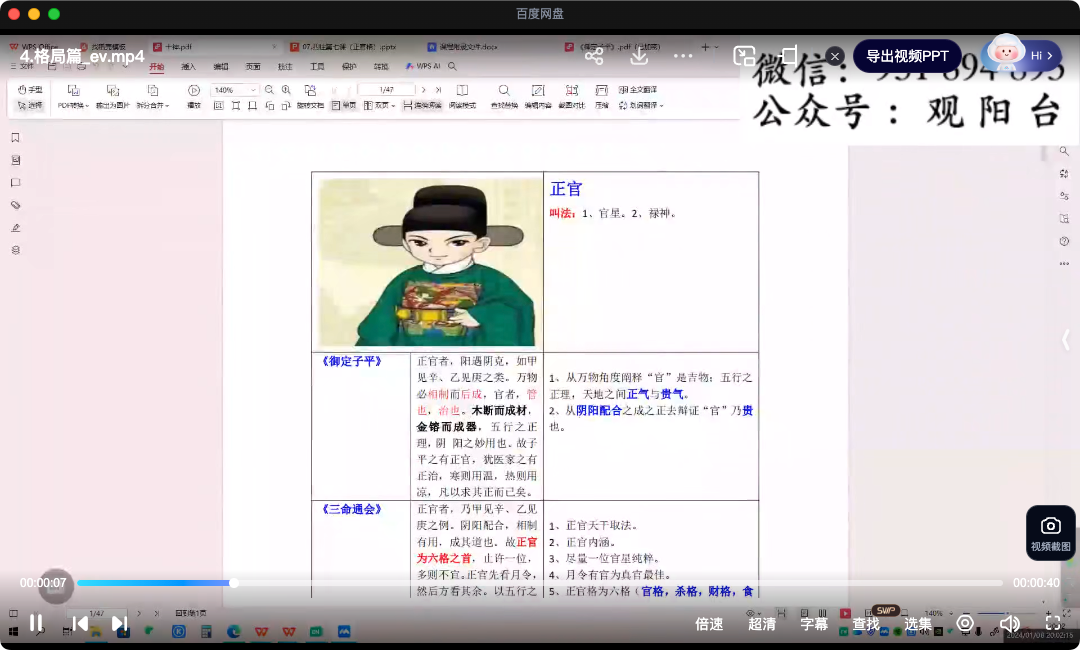Click the video progress bar to seek
The height and width of the screenshot is (650, 1080).
pyautogui.click(x=540, y=583)
